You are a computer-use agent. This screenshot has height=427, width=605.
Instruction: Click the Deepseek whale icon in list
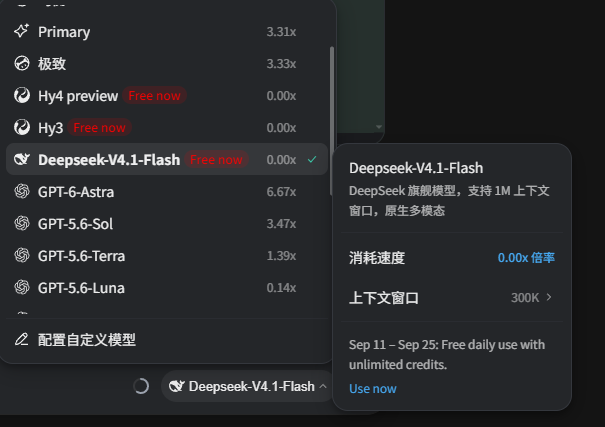pos(22,159)
